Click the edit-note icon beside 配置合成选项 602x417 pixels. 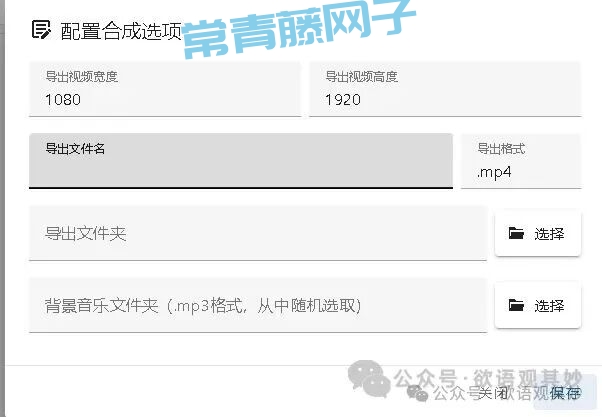click(41, 29)
